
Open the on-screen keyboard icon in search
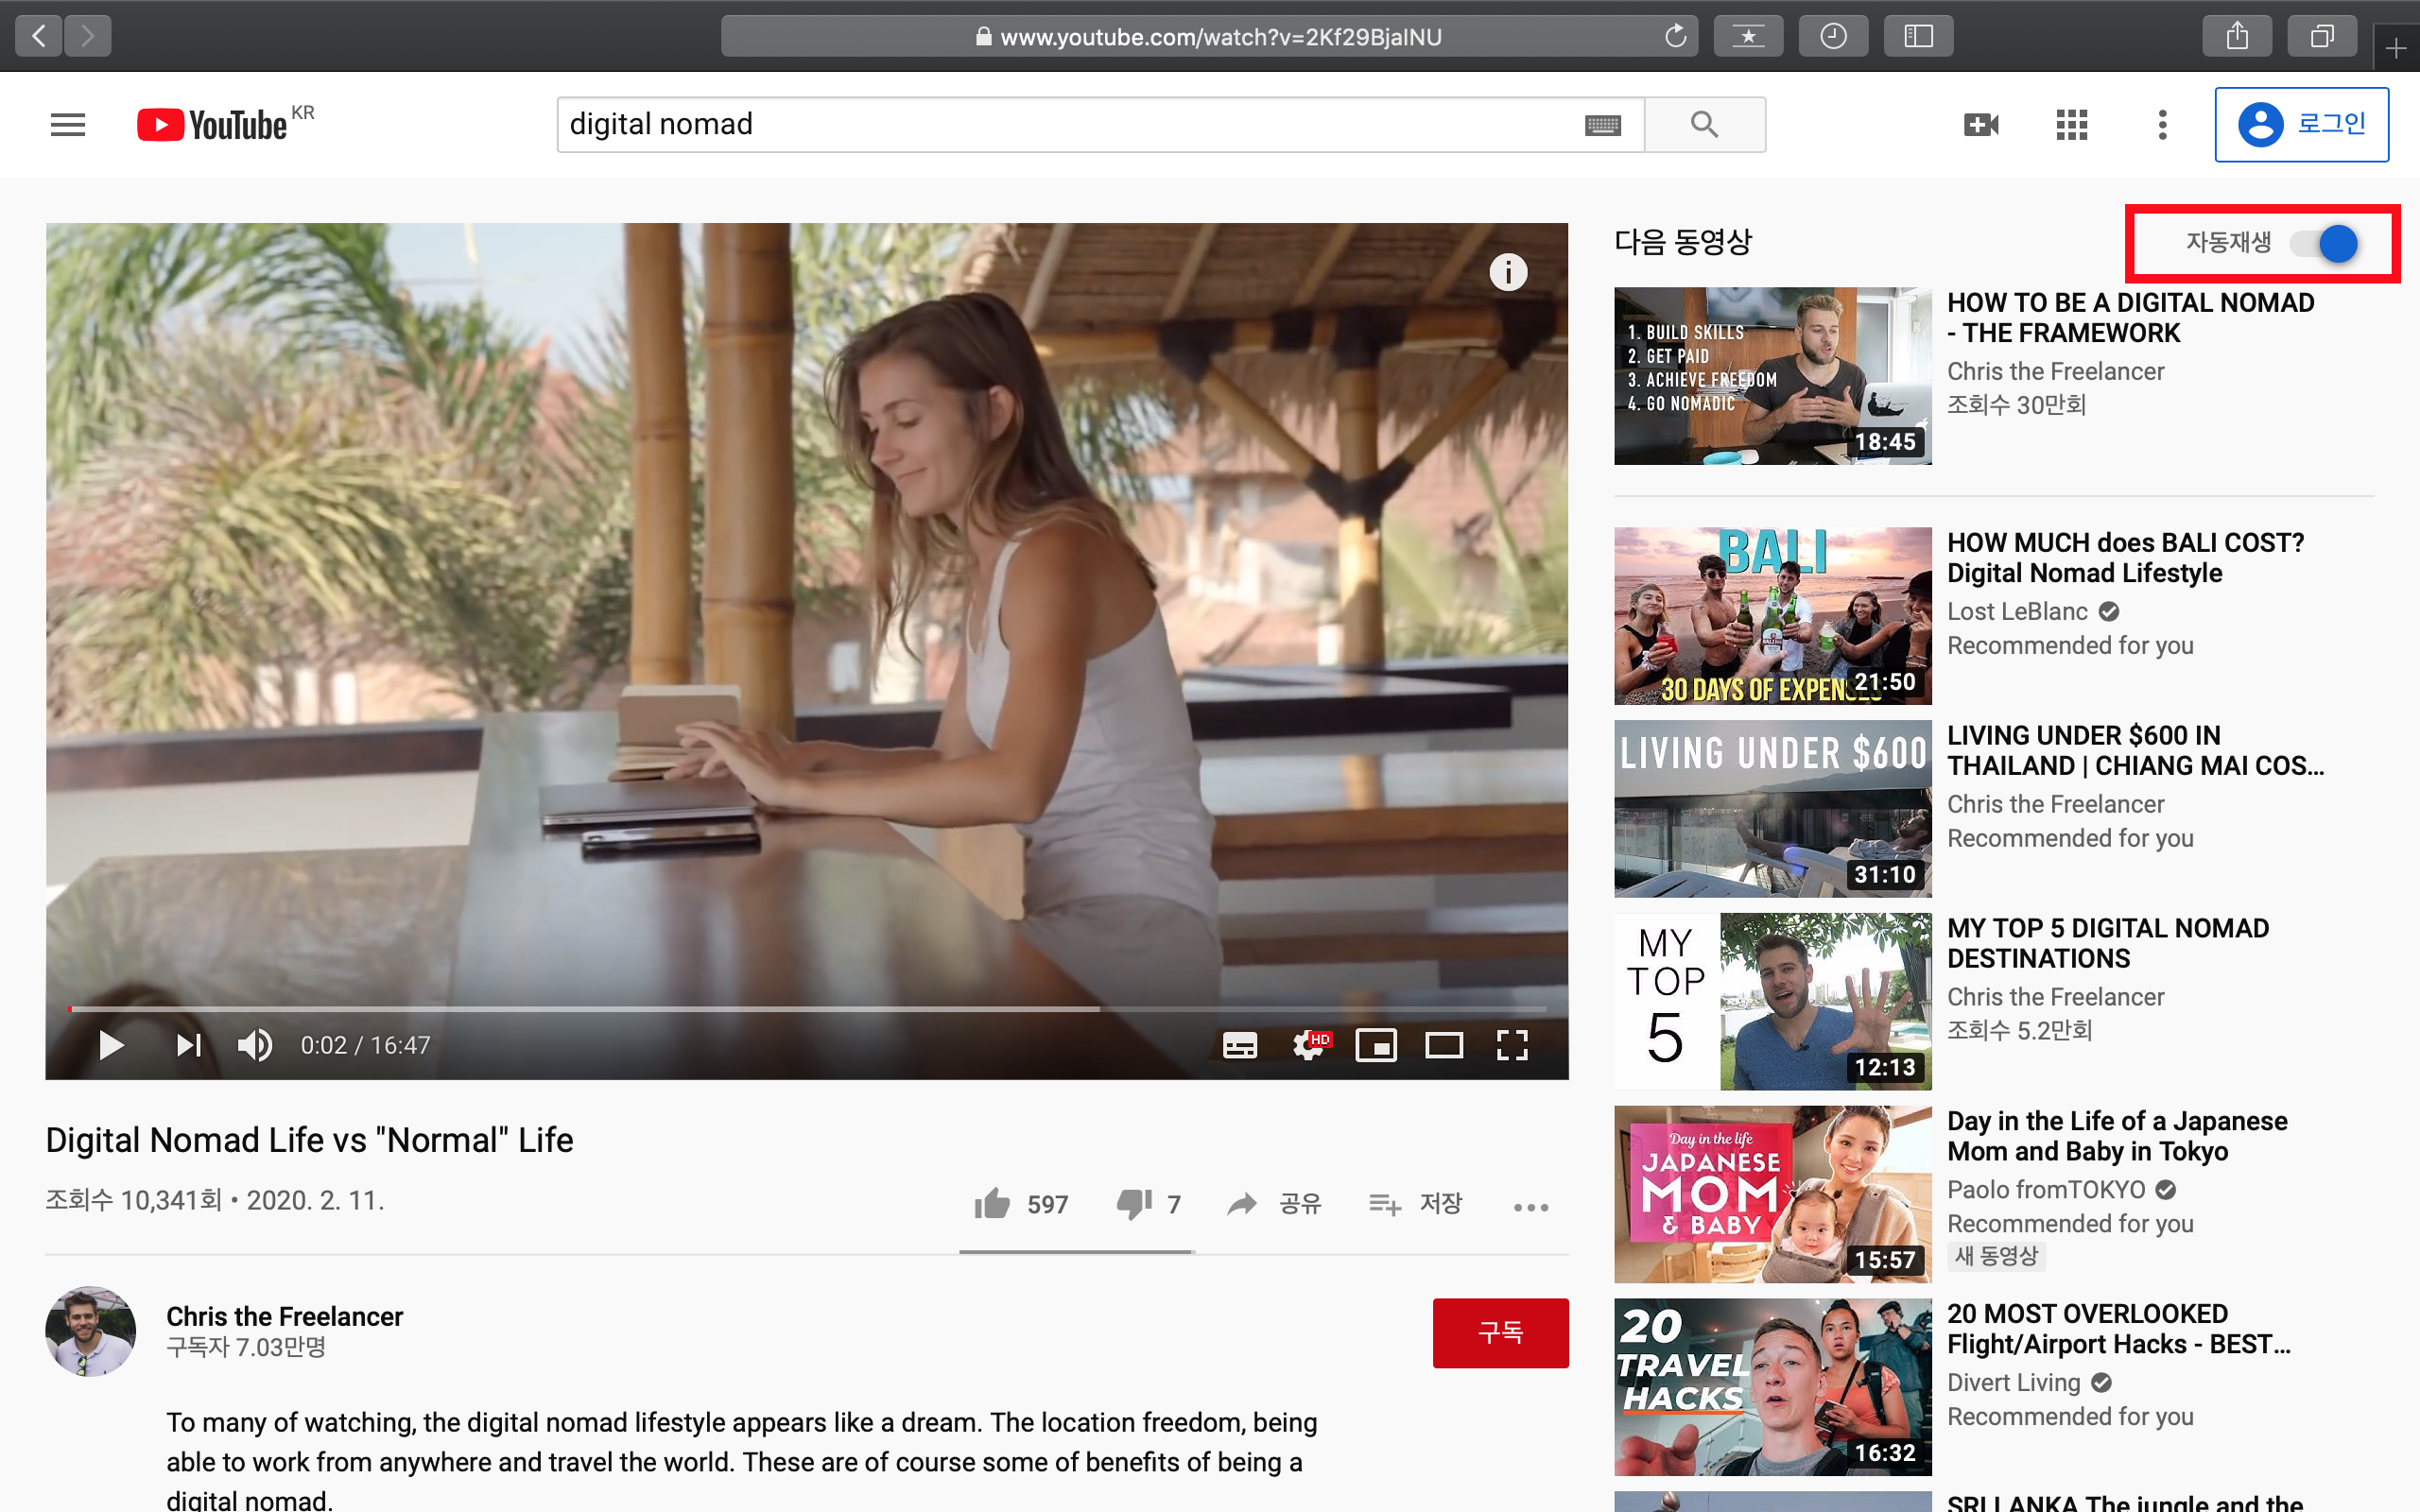pyautogui.click(x=1602, y=125)
